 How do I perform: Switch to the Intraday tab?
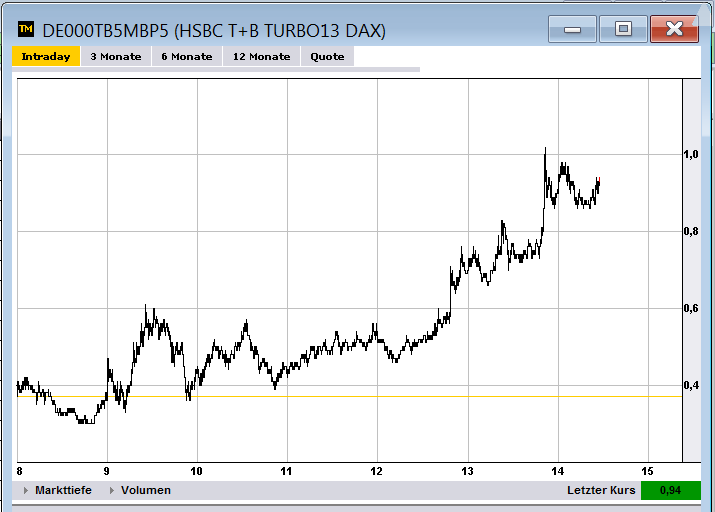pos(46,57)
